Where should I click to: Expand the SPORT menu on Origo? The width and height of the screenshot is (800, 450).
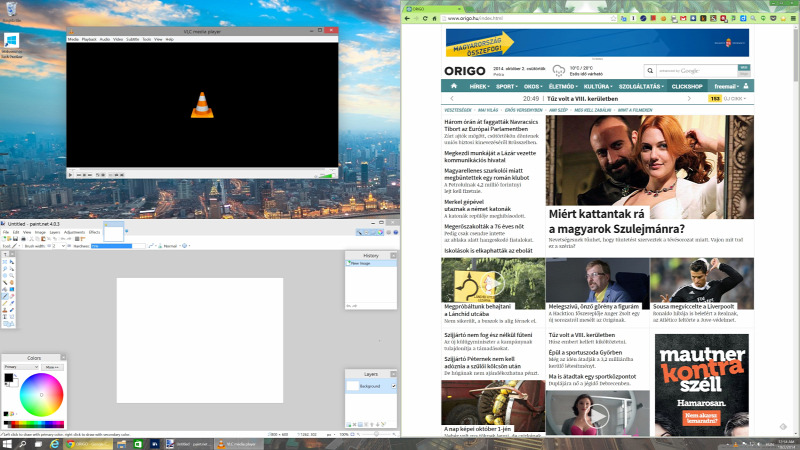[x=506, y=86]
